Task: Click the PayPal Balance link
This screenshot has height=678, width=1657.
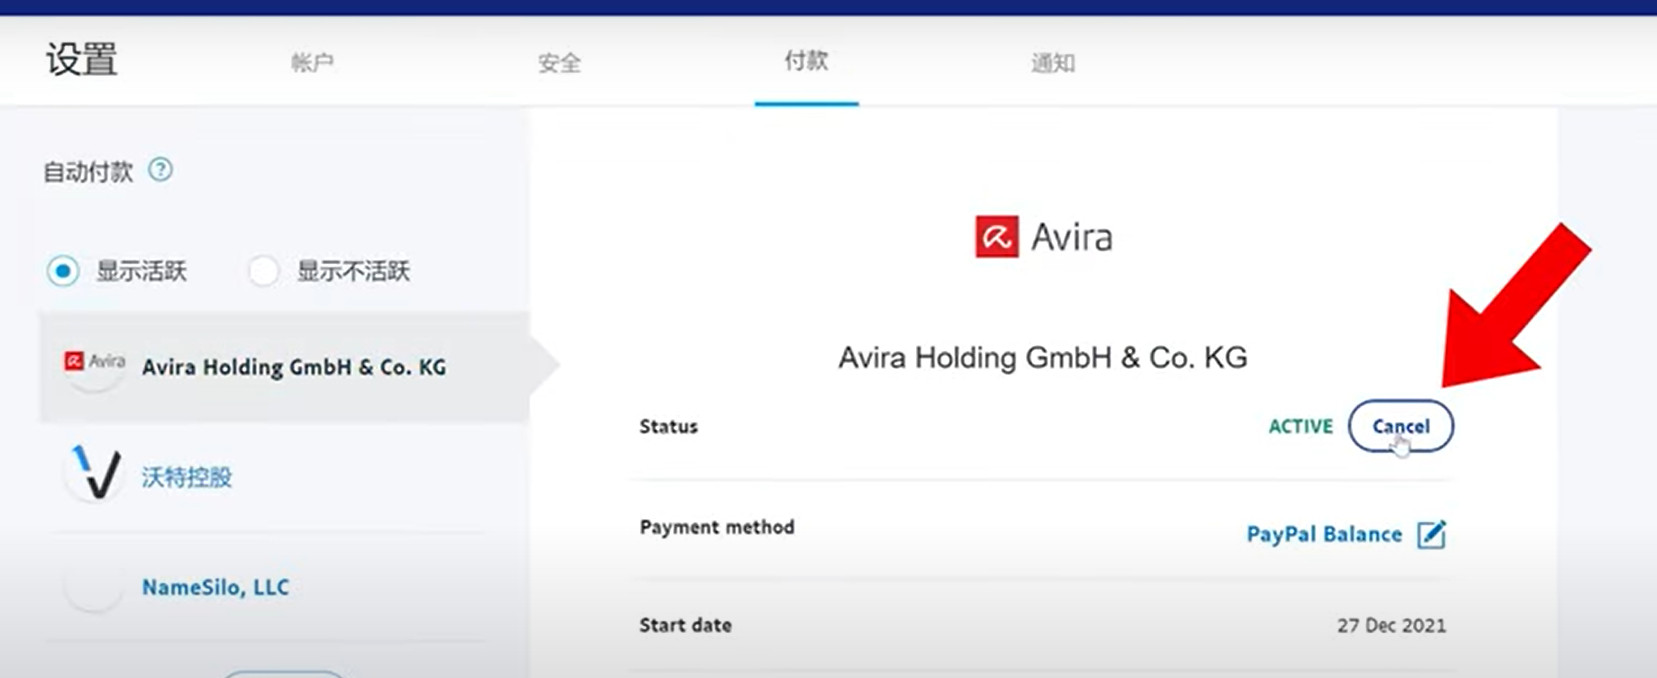Action: [1323, 534]
